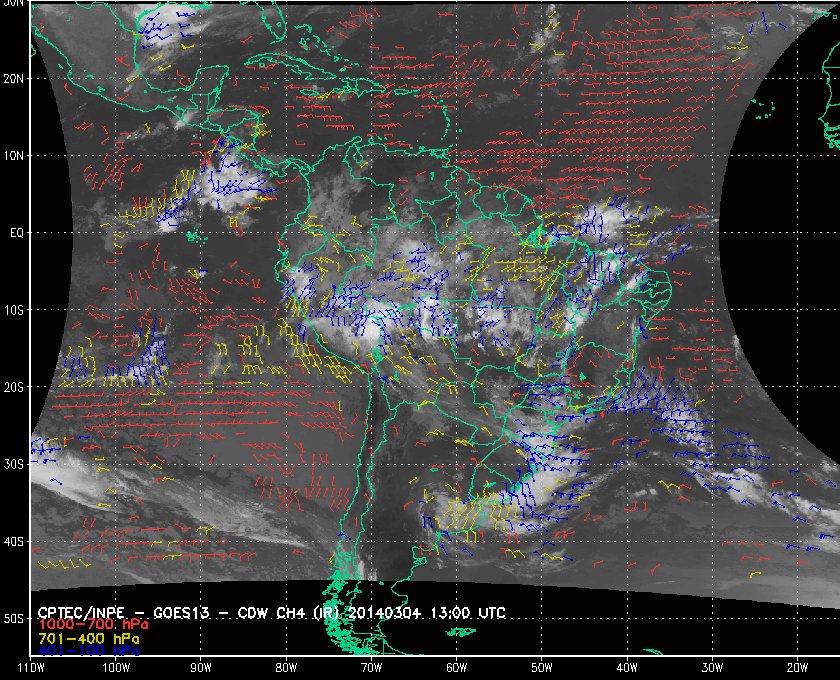Select the 90W longitude axis label
This screenshot has width=840, height=680.
200,667
